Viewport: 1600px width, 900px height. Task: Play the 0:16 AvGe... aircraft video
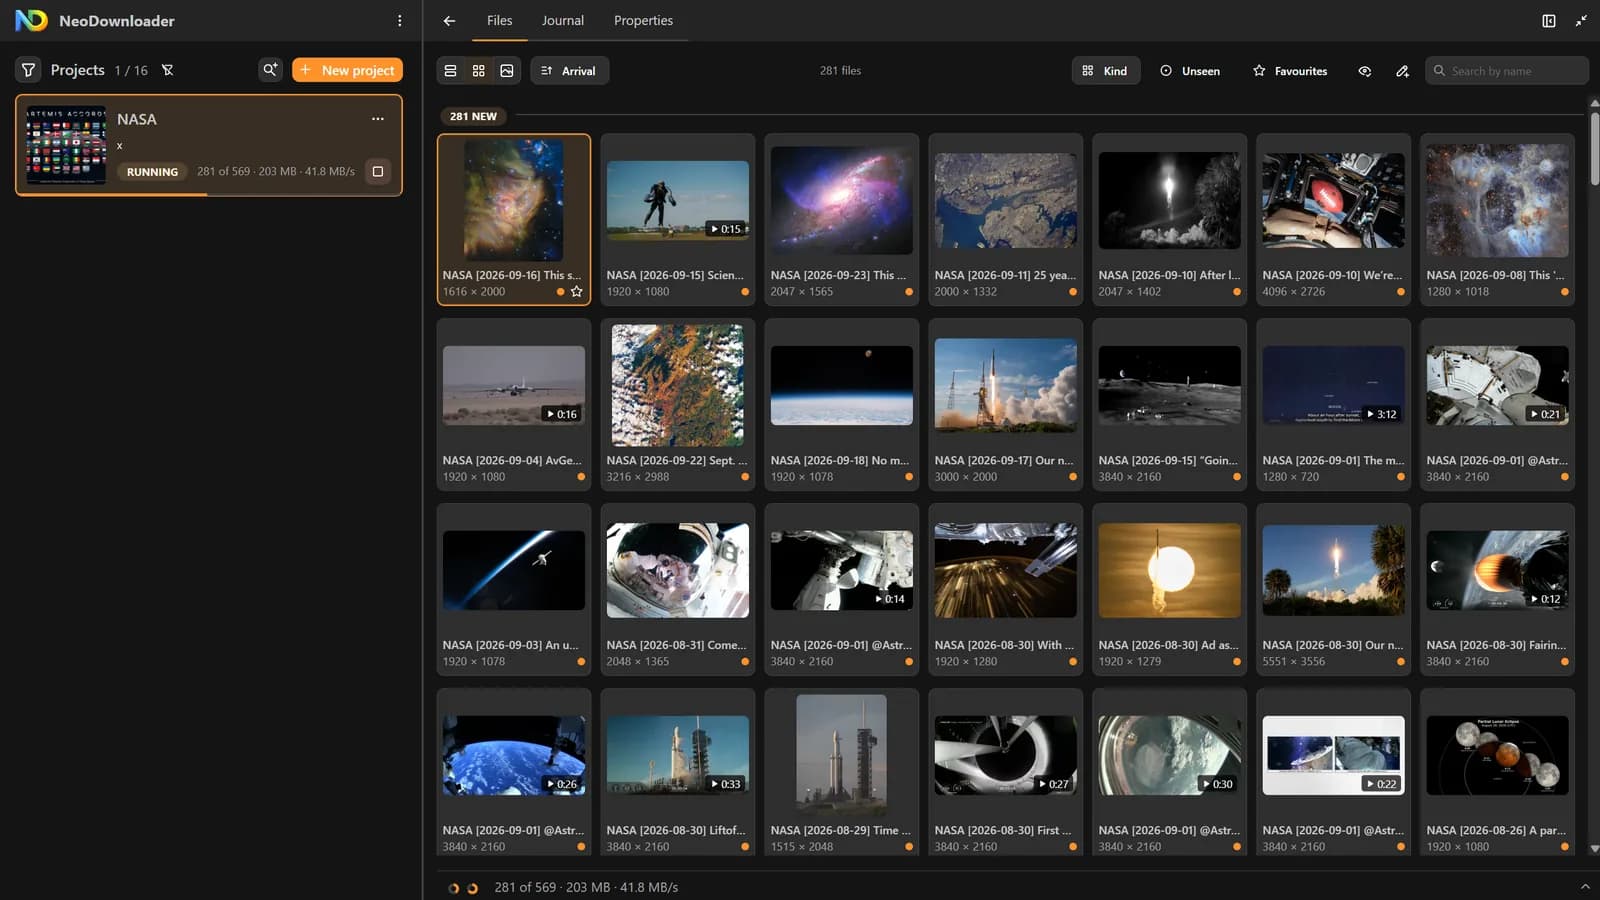pyautogui.click(x=514, y=386)
